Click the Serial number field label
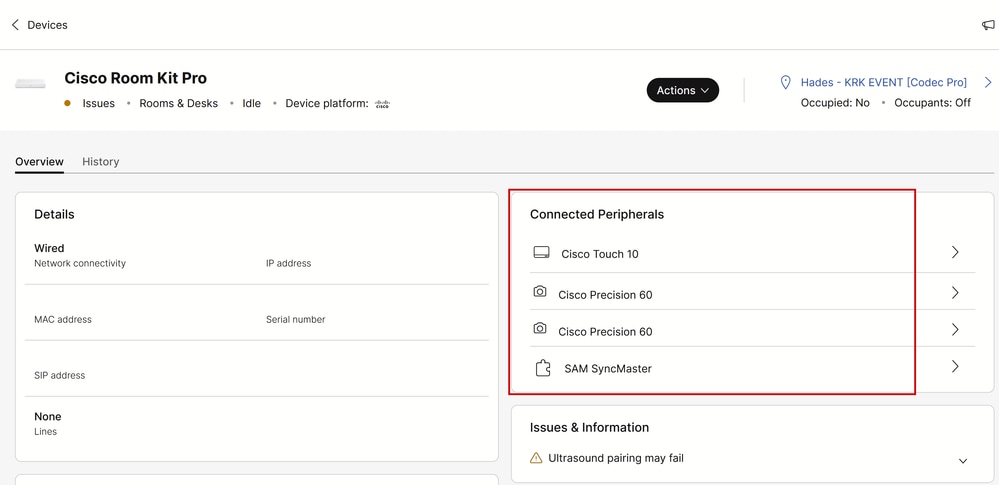This screenshot has width=999, height=485. click(x=296, y=319)
